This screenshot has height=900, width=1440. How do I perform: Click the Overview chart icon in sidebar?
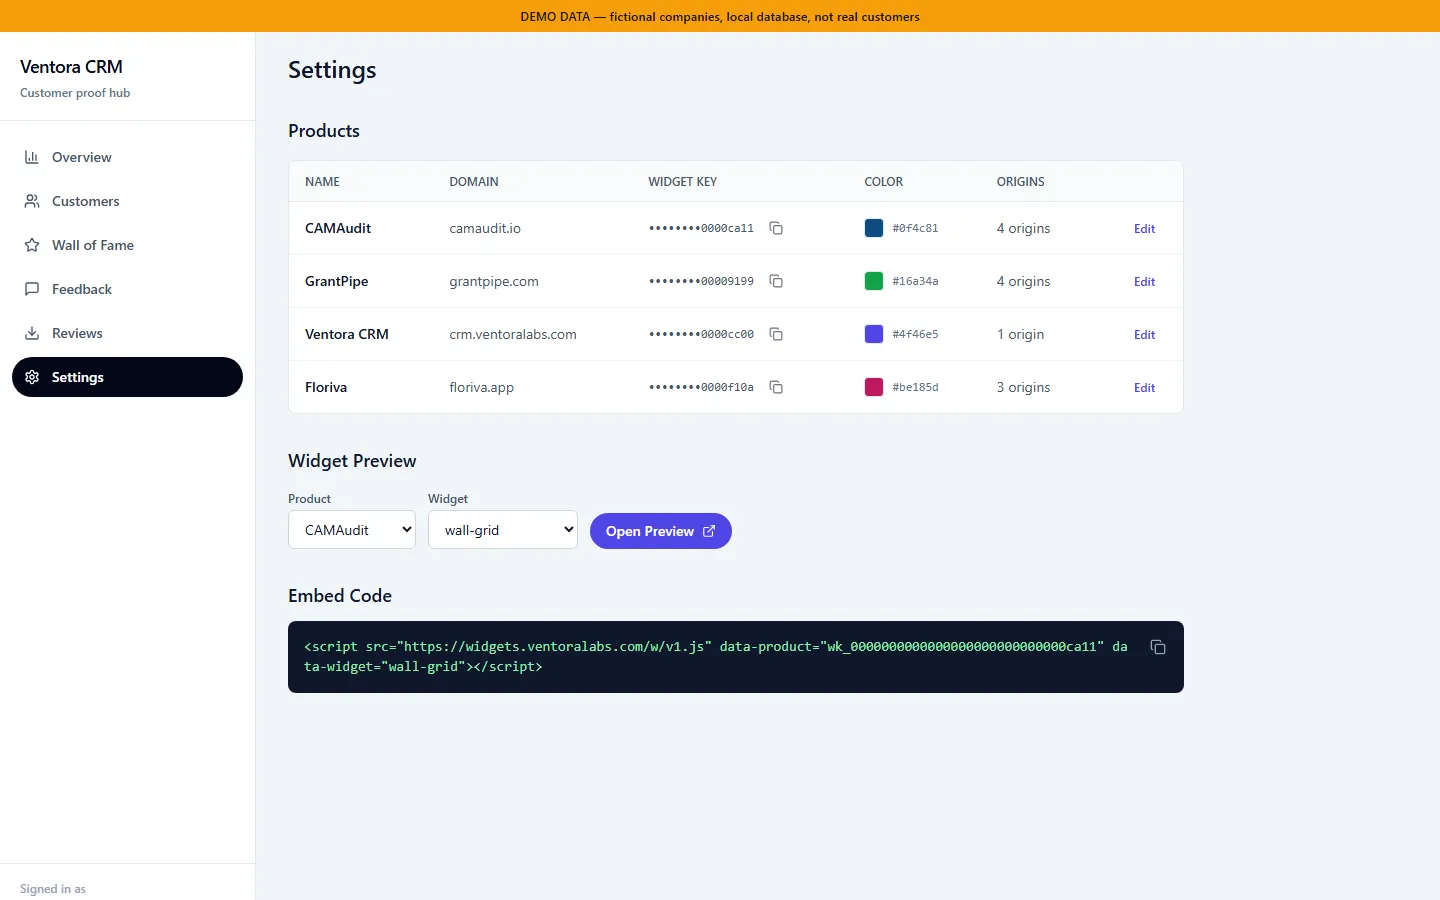[x=32, y=157]
